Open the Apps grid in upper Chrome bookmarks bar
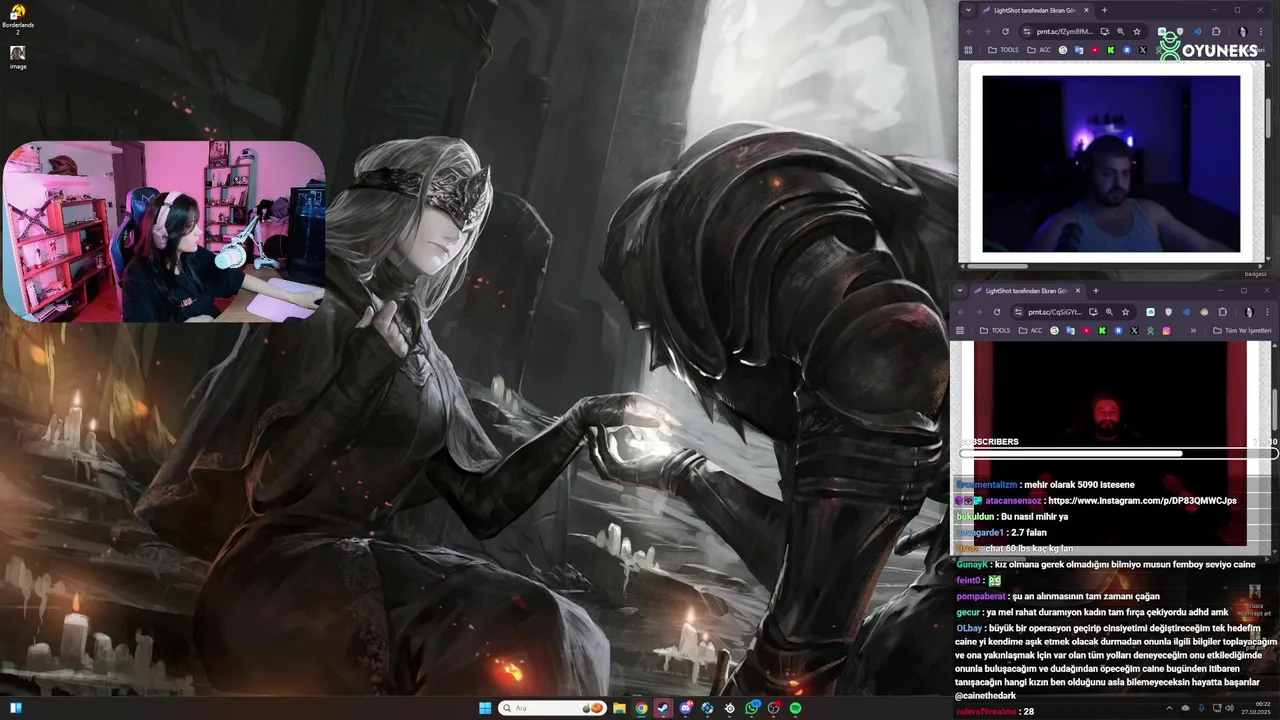This screenshot has width=1280, height=720. tap(968, 50)
